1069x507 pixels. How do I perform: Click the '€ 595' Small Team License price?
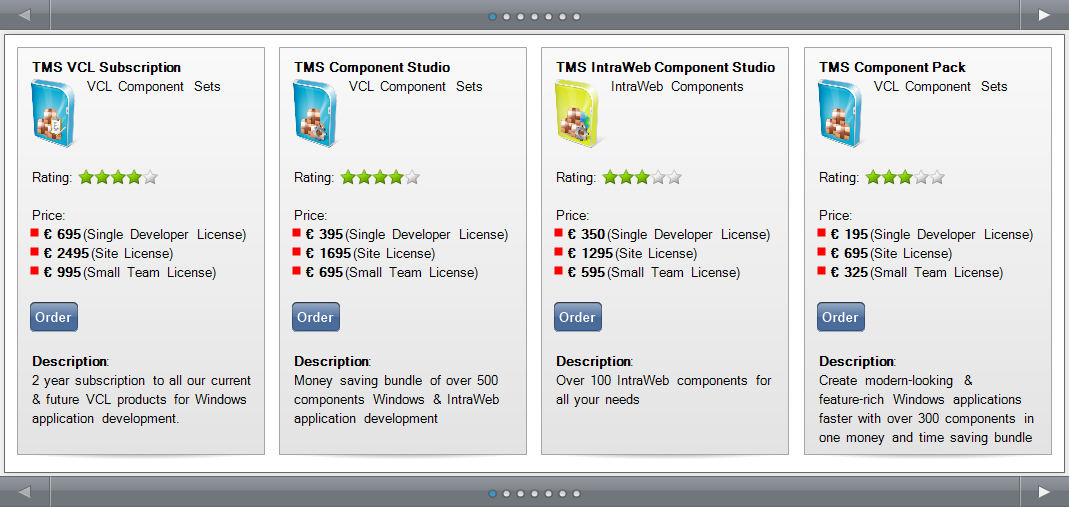[586, 273]
